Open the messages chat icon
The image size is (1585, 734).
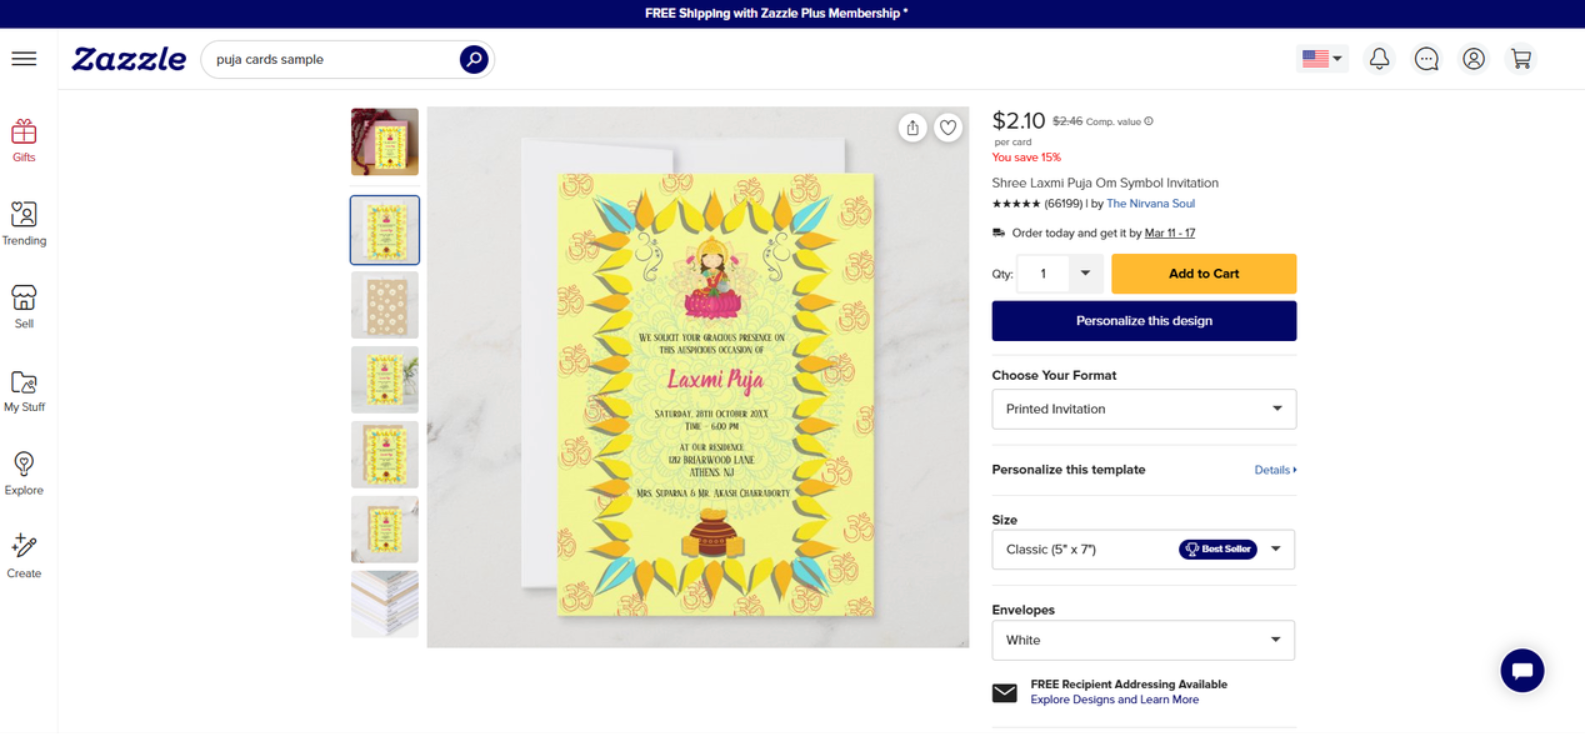[1426, 59]
